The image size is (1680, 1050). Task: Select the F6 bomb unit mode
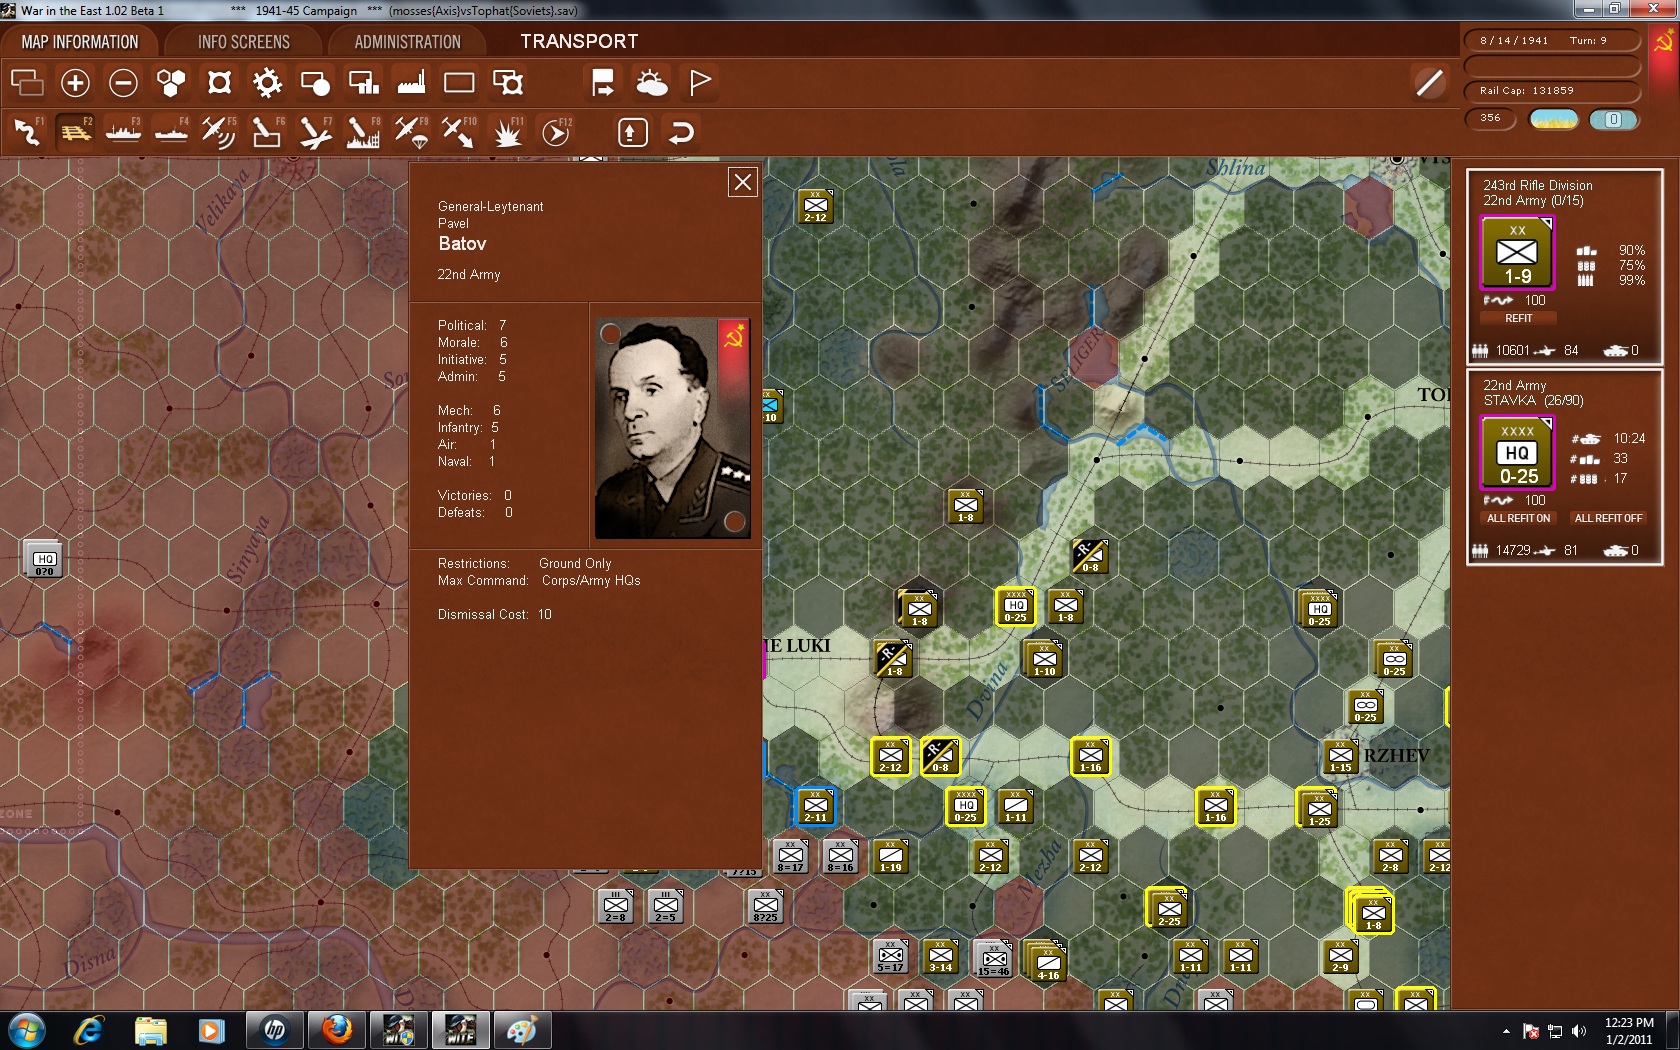(x=267, y=132)
